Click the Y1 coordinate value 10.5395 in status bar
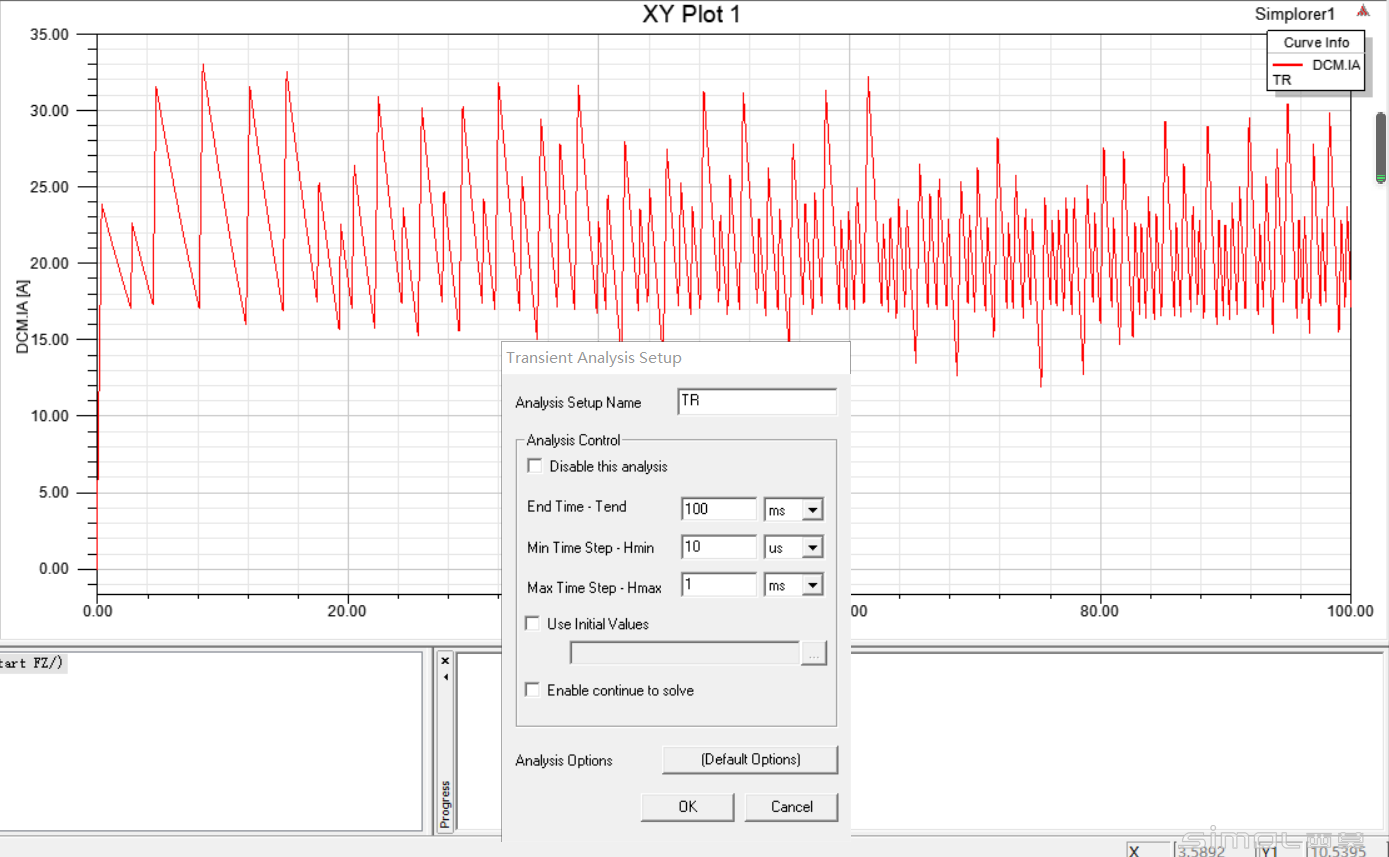 (1337, 851)
